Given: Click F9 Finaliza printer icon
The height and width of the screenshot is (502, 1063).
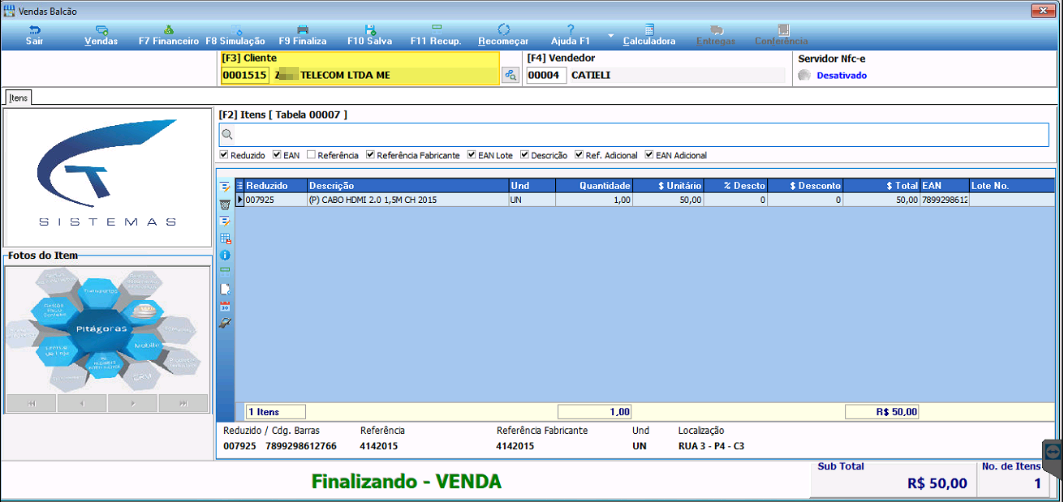Looking at the screenshot, I should [x=303, y=30].
